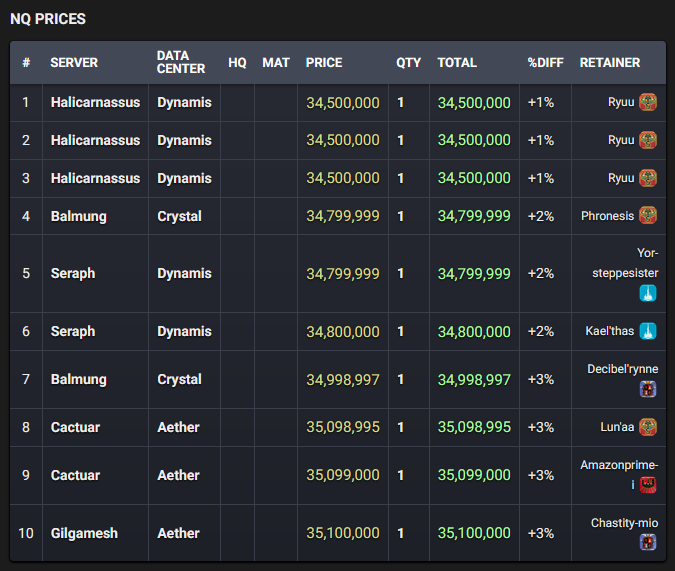Click the price 34,799,999 in row 4
The height and width of the screenshot is (571, 675).
tap(343, 216)
